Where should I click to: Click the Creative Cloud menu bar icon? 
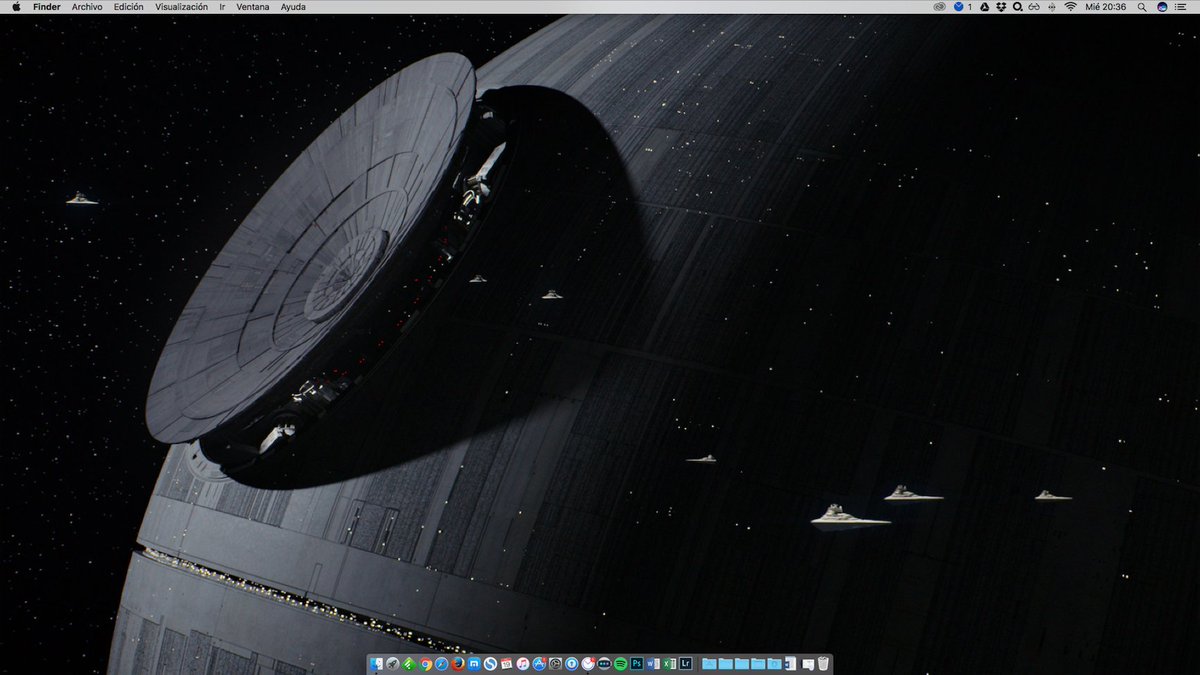[x=939, y=7]
